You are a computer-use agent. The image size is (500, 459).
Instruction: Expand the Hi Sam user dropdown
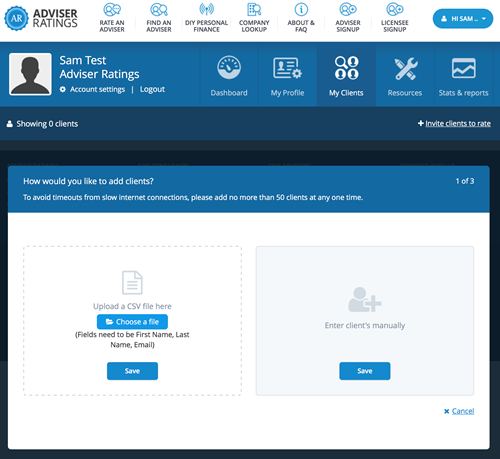coord(463,19)
